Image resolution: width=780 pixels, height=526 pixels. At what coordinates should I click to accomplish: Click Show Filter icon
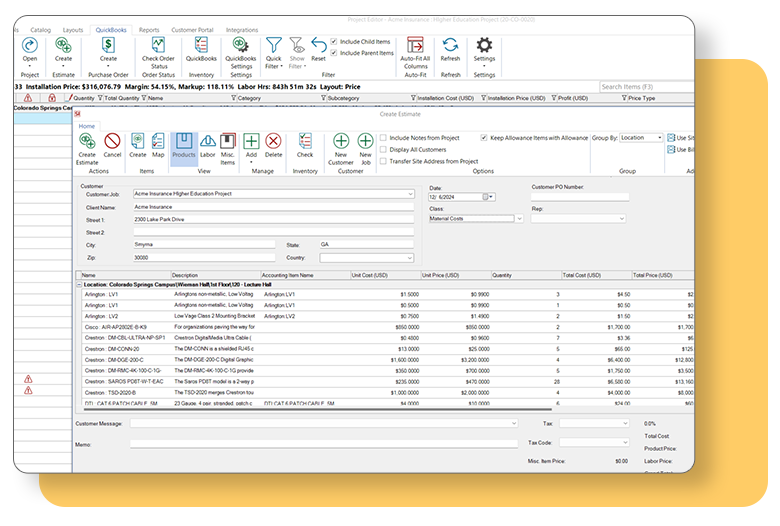[x=297, y=46]
